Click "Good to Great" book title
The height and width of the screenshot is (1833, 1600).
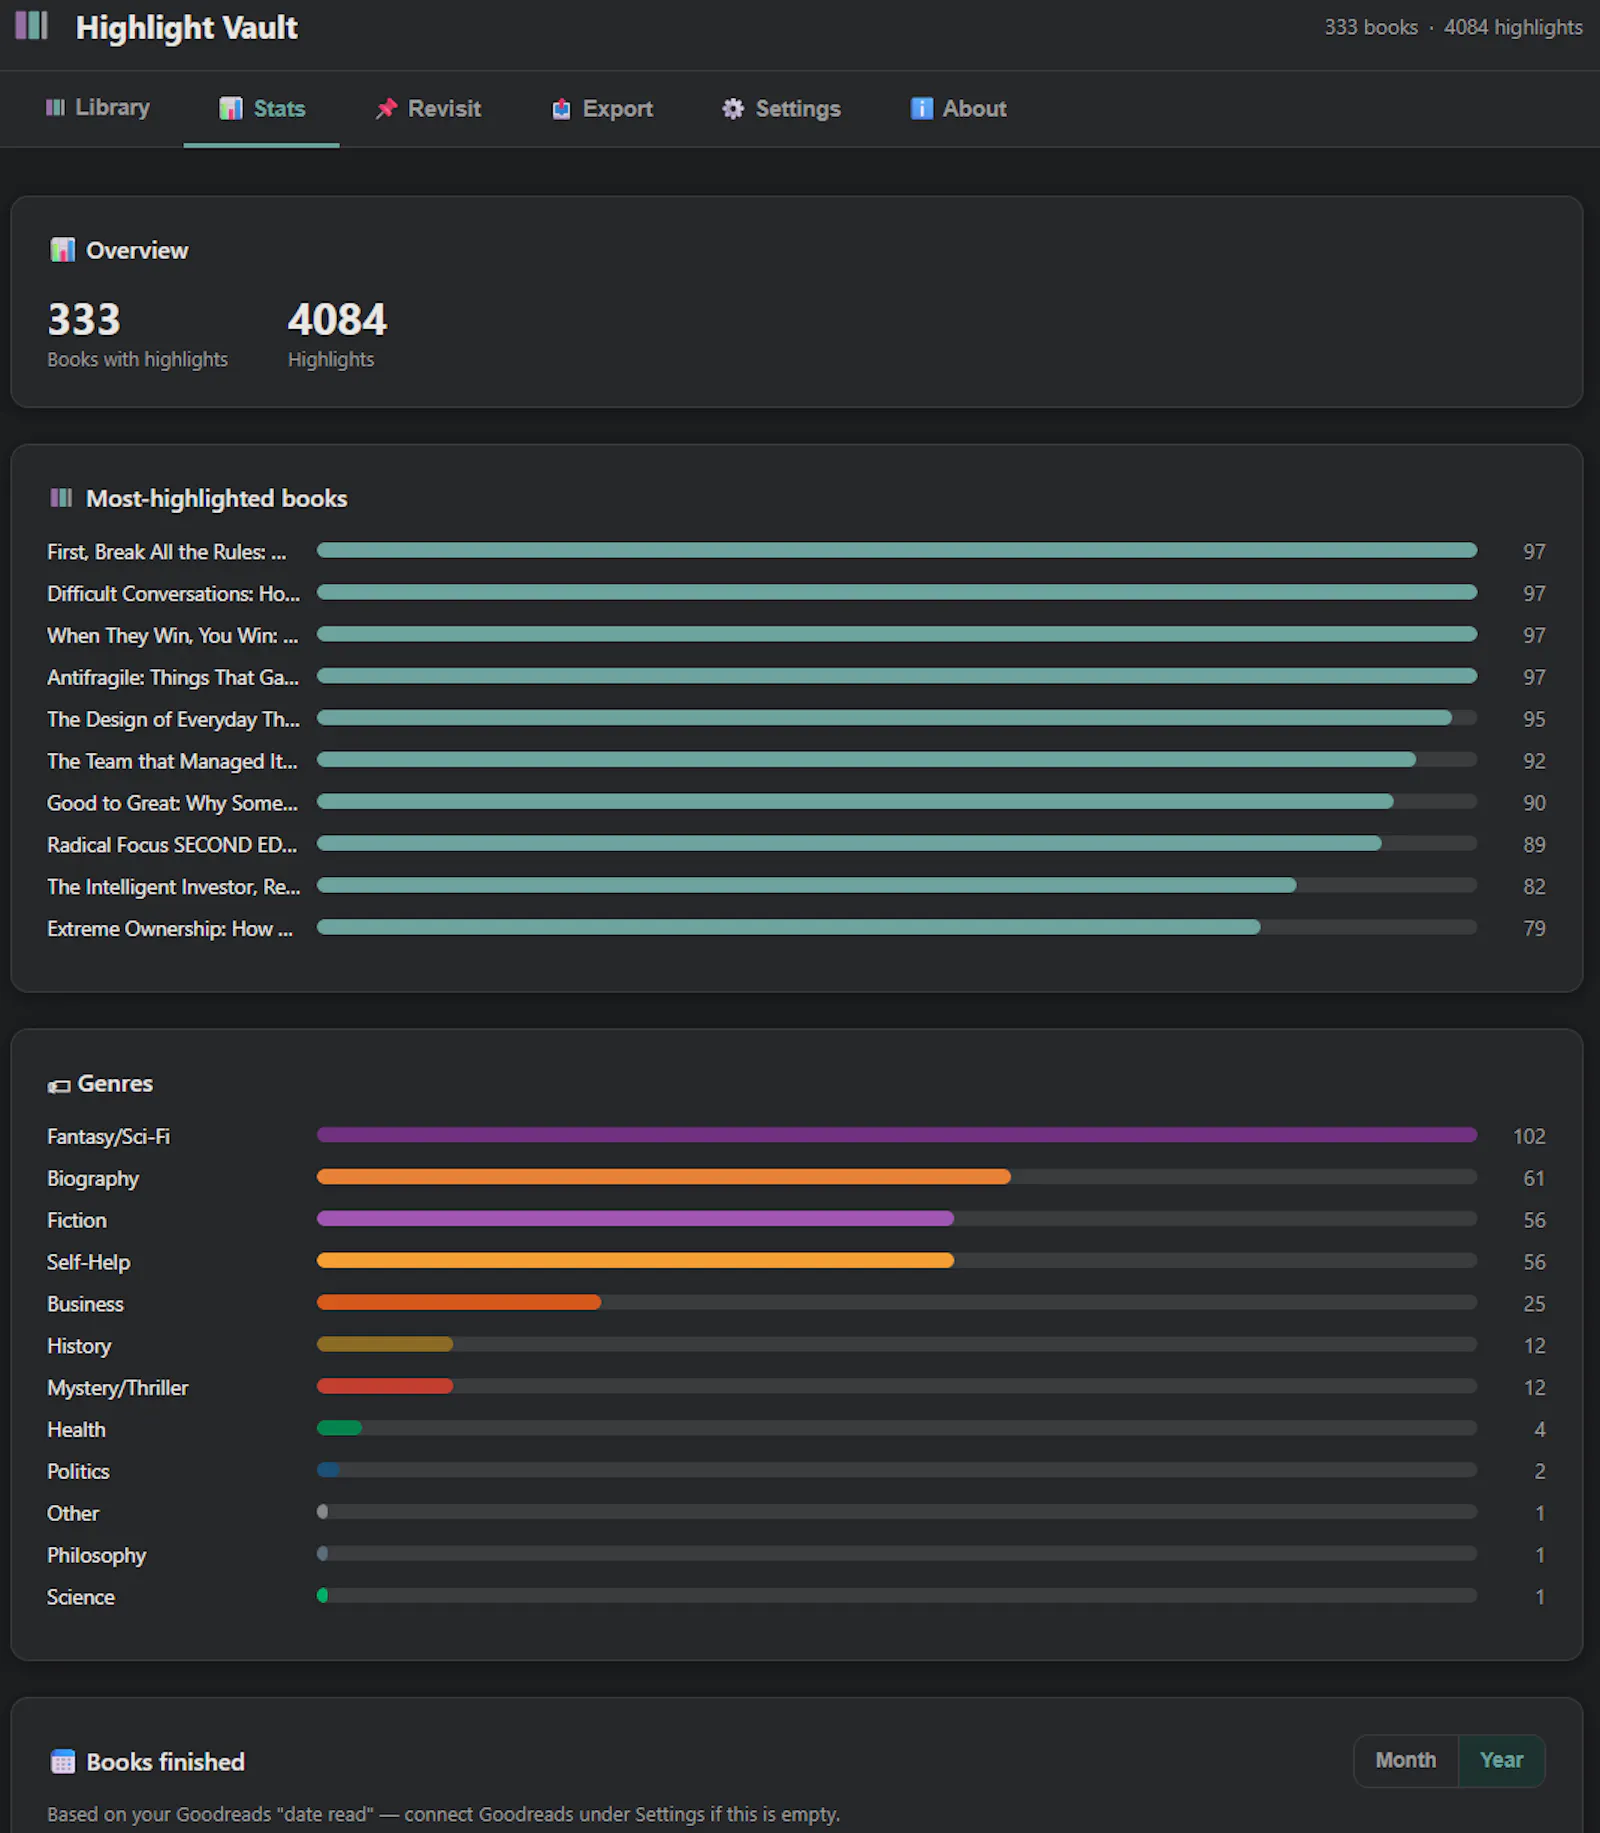pyautogui.click(x=172, y=804)
